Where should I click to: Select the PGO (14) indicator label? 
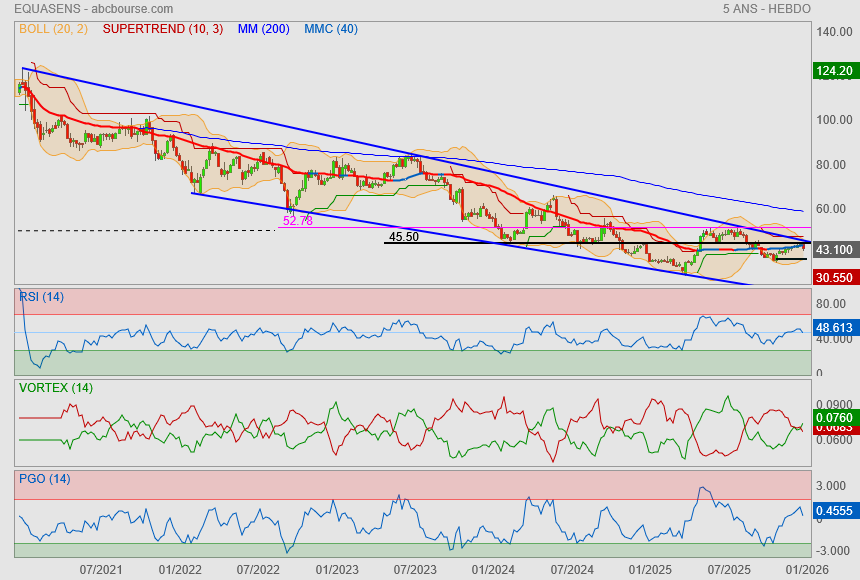(44, 479)
